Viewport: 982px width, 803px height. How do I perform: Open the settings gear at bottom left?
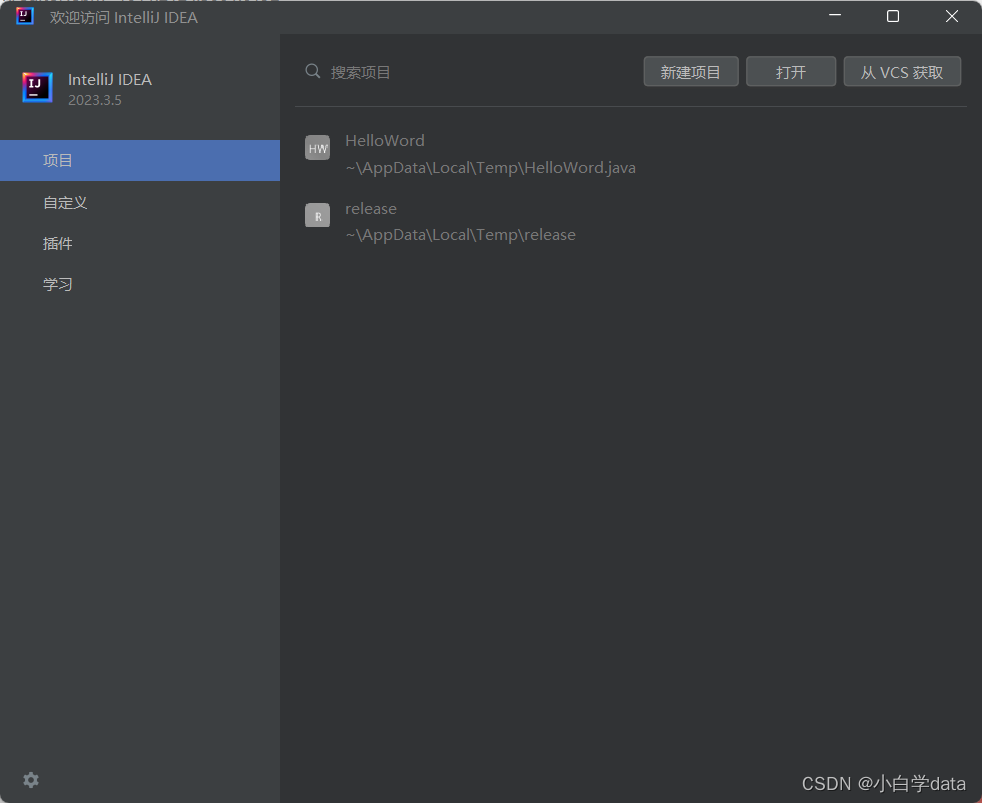pyautogui.click(x=30, y=780)
